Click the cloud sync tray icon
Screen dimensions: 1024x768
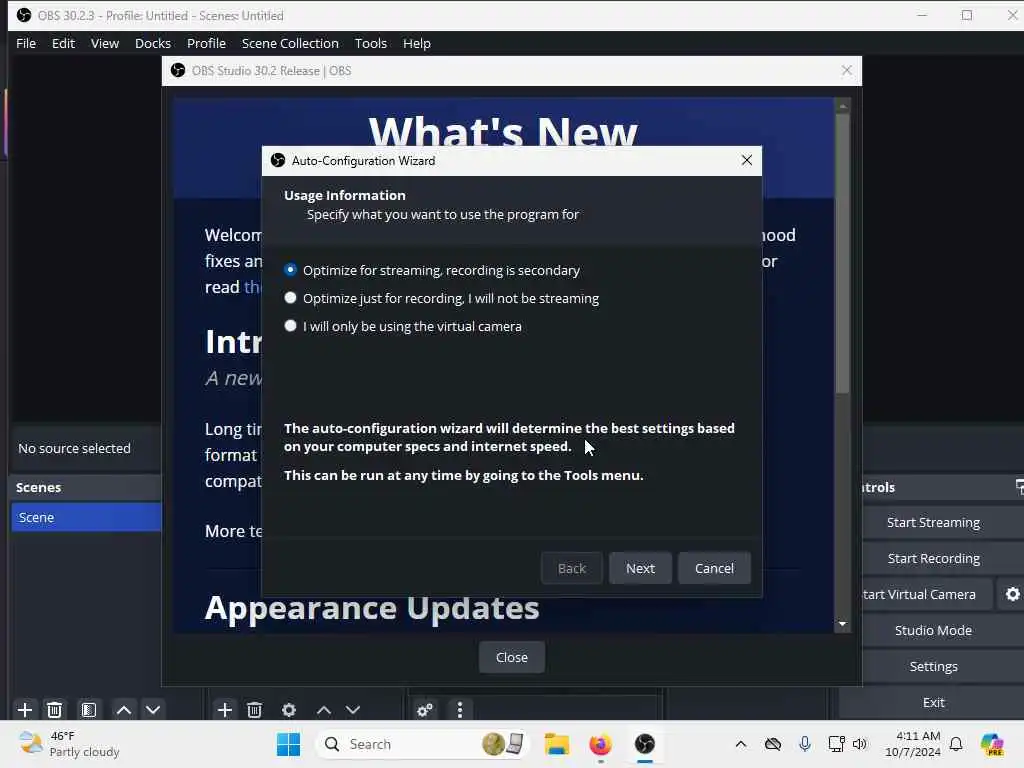[x=773, y=744]
